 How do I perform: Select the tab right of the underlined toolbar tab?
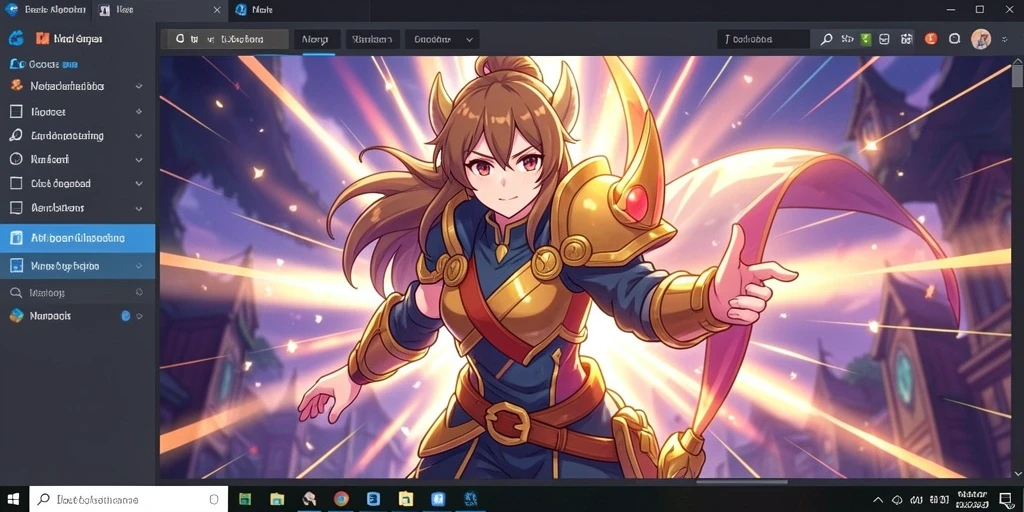click(x=372, y=39)
